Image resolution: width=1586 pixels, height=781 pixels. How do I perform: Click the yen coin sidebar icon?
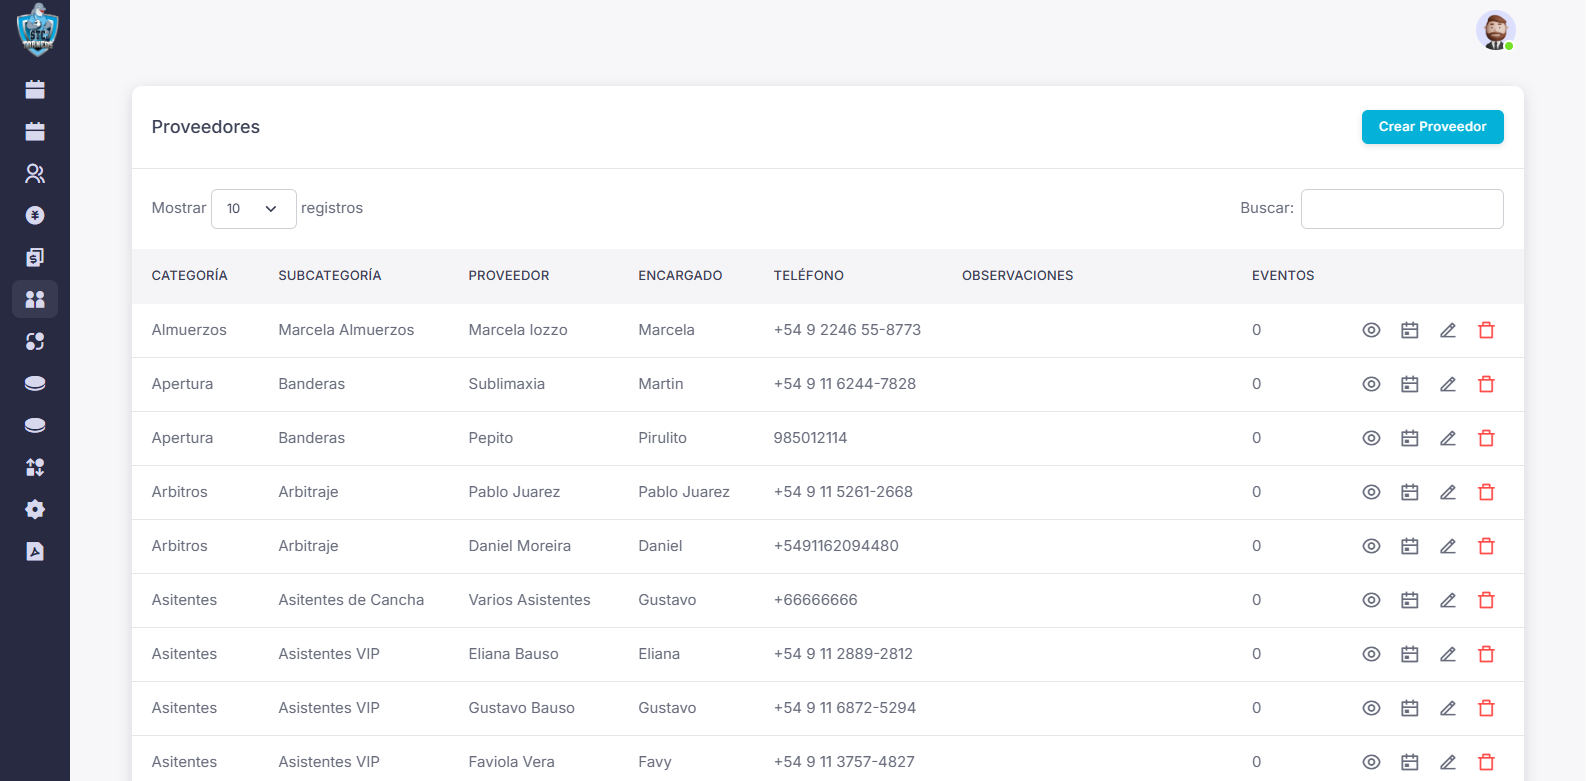coord(35,216)
